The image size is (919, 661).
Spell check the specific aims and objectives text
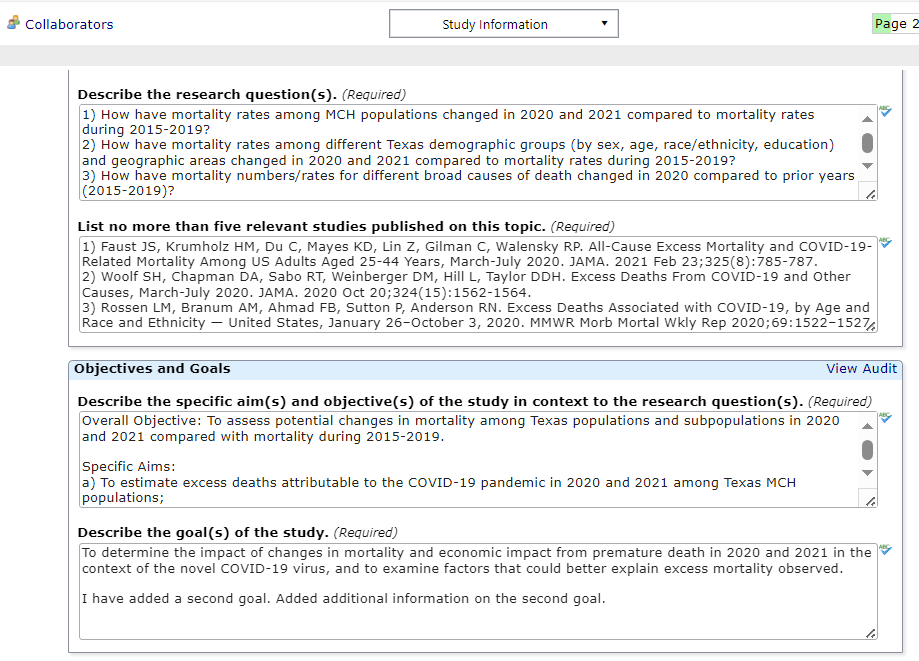[886, 419]
